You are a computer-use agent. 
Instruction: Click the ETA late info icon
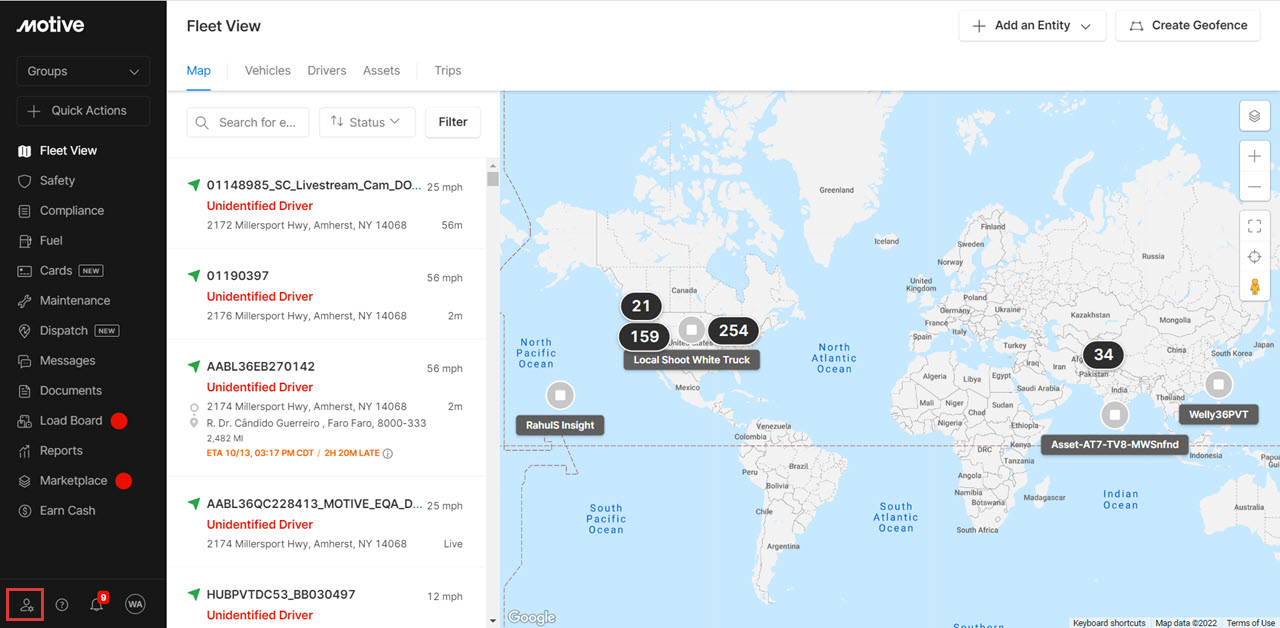tap(388, 453)
